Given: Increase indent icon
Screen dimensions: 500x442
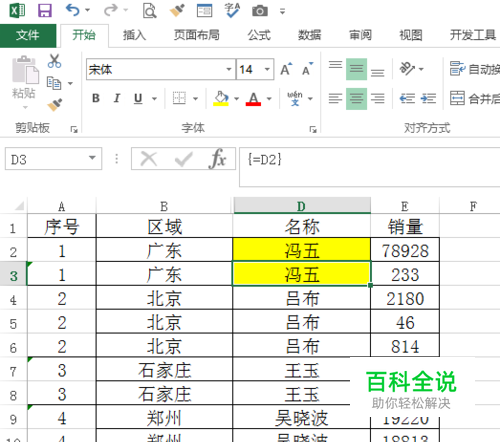Looking at the screenshot, I should pos(428,98).
